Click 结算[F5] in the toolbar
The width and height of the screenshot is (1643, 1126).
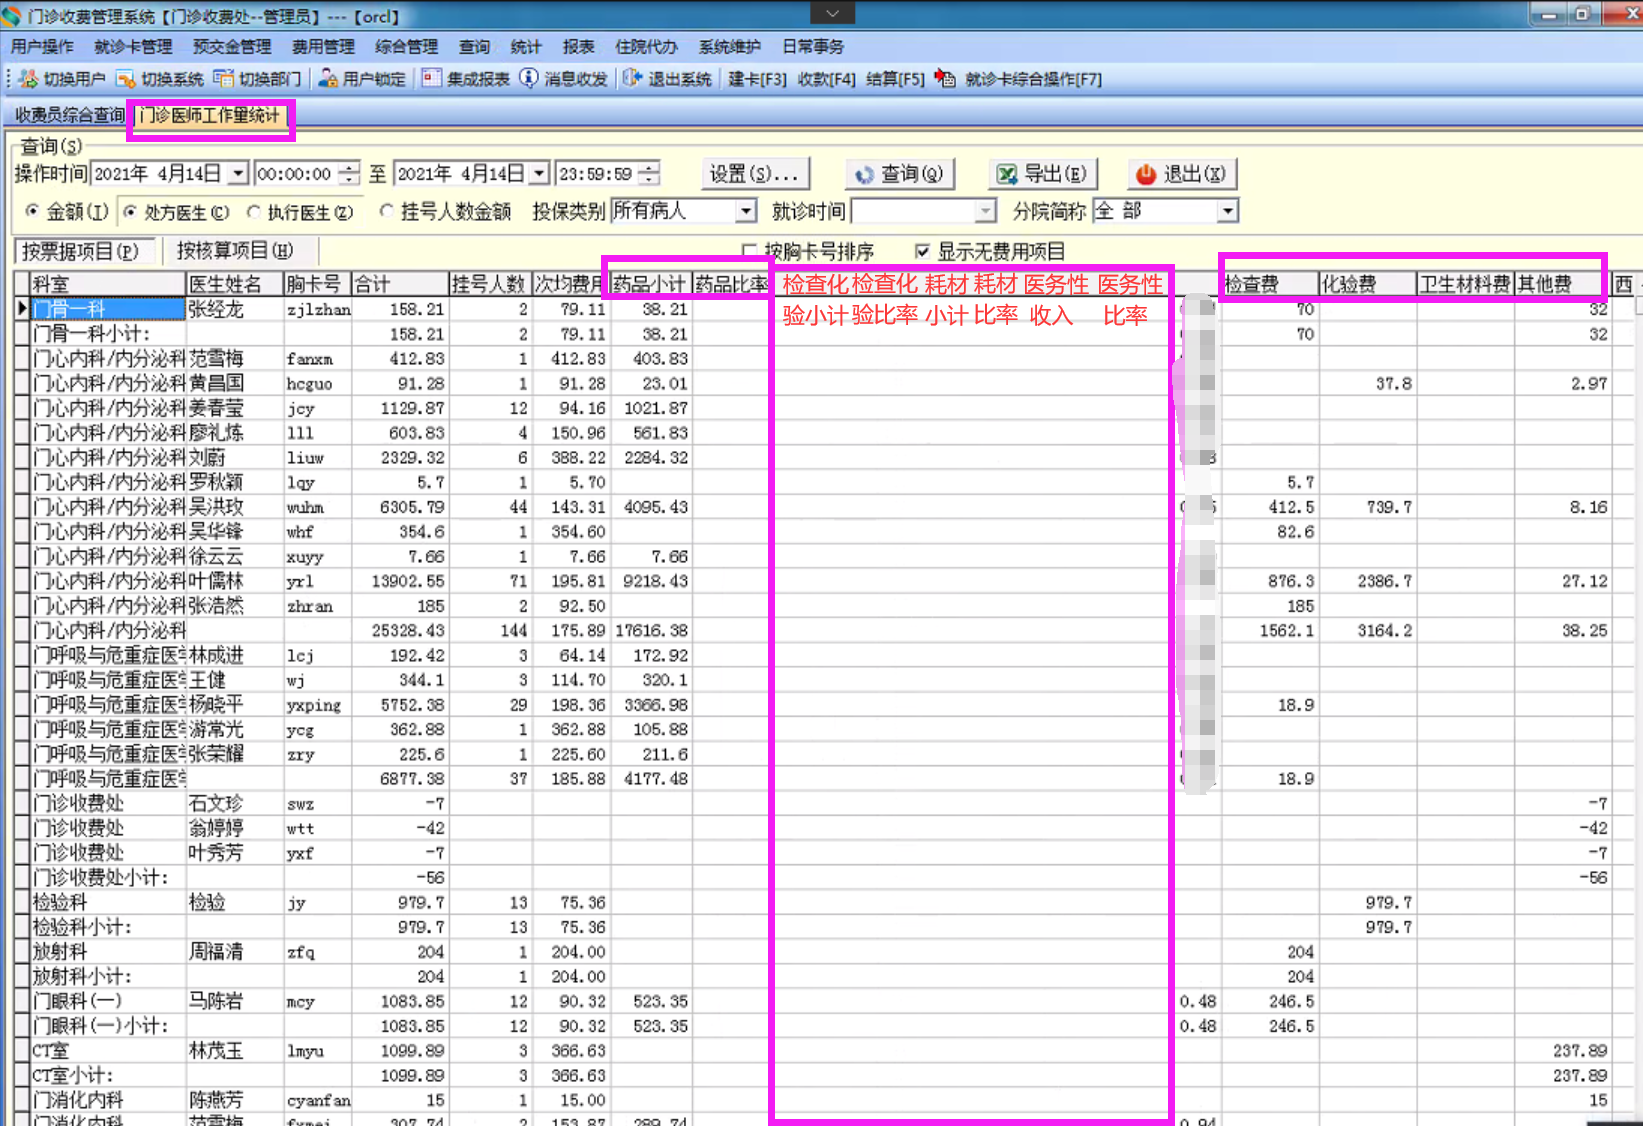(895, 79)
